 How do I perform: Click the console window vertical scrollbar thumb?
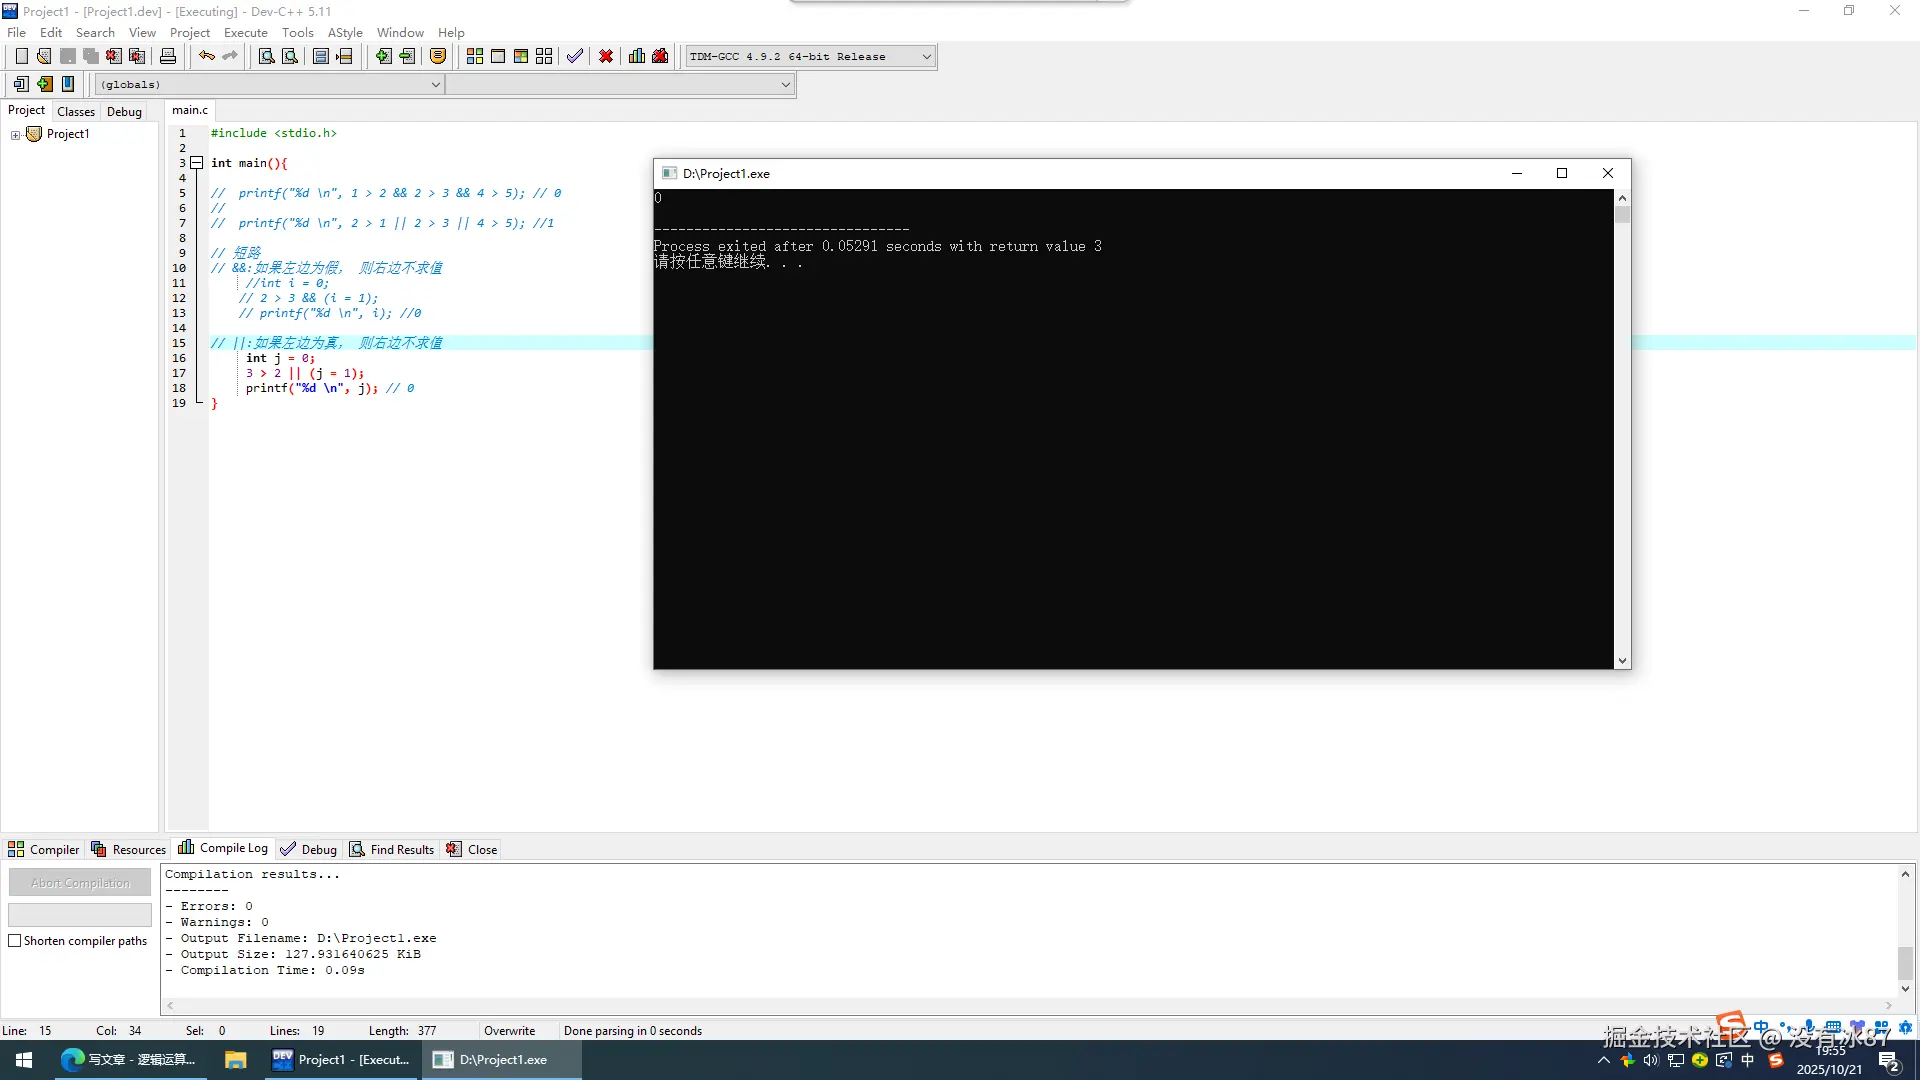(x=1622, y=215)
